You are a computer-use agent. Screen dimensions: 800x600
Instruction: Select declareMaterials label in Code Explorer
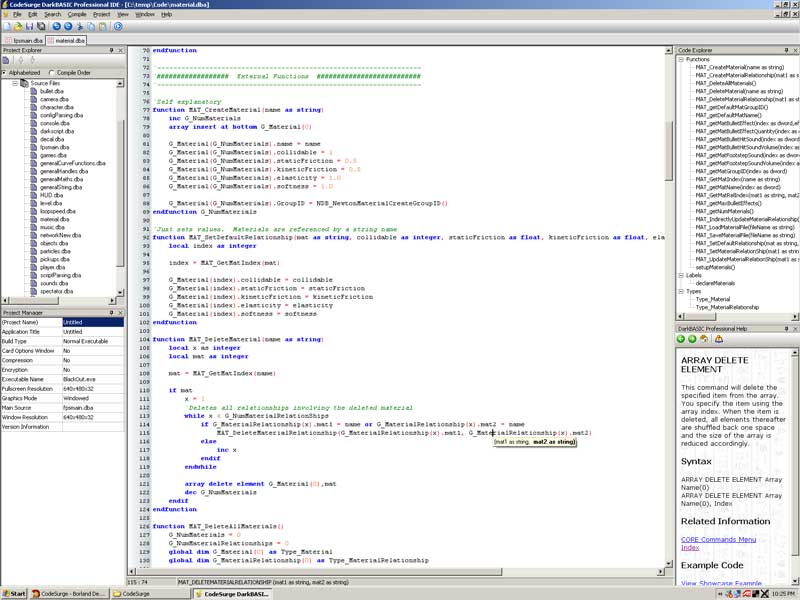coord(715,283)
